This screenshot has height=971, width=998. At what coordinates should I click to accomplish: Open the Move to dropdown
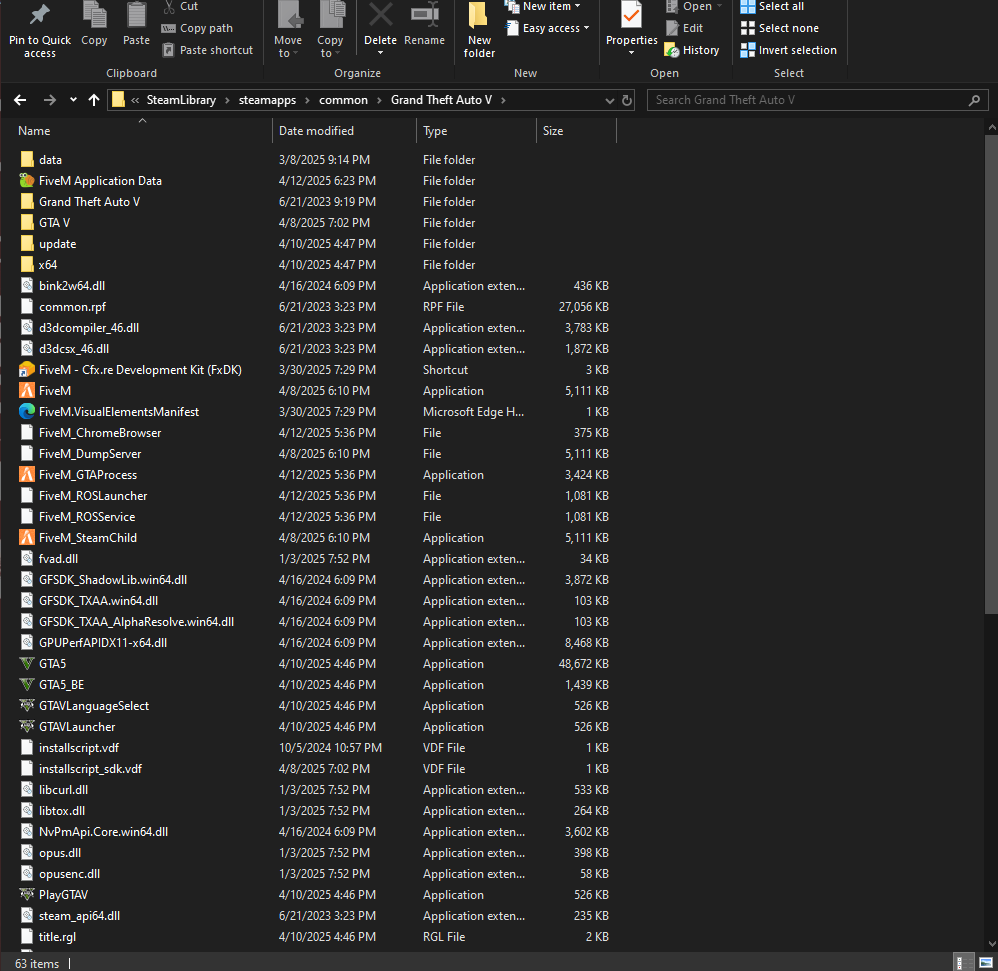pos(288,46)
